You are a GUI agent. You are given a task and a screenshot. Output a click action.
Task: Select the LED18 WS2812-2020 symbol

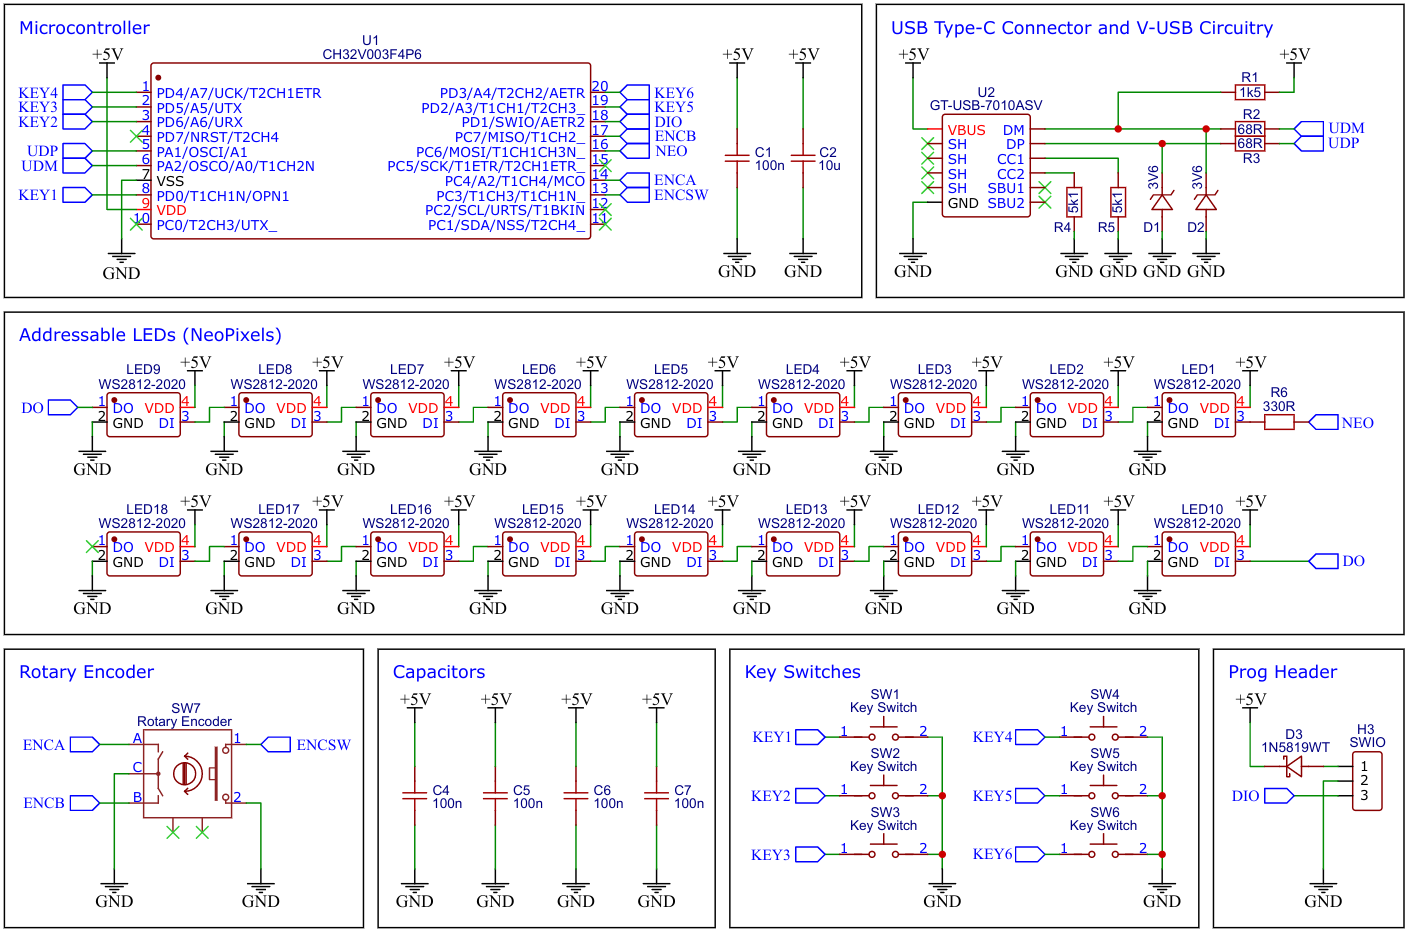tap(144, 555)
